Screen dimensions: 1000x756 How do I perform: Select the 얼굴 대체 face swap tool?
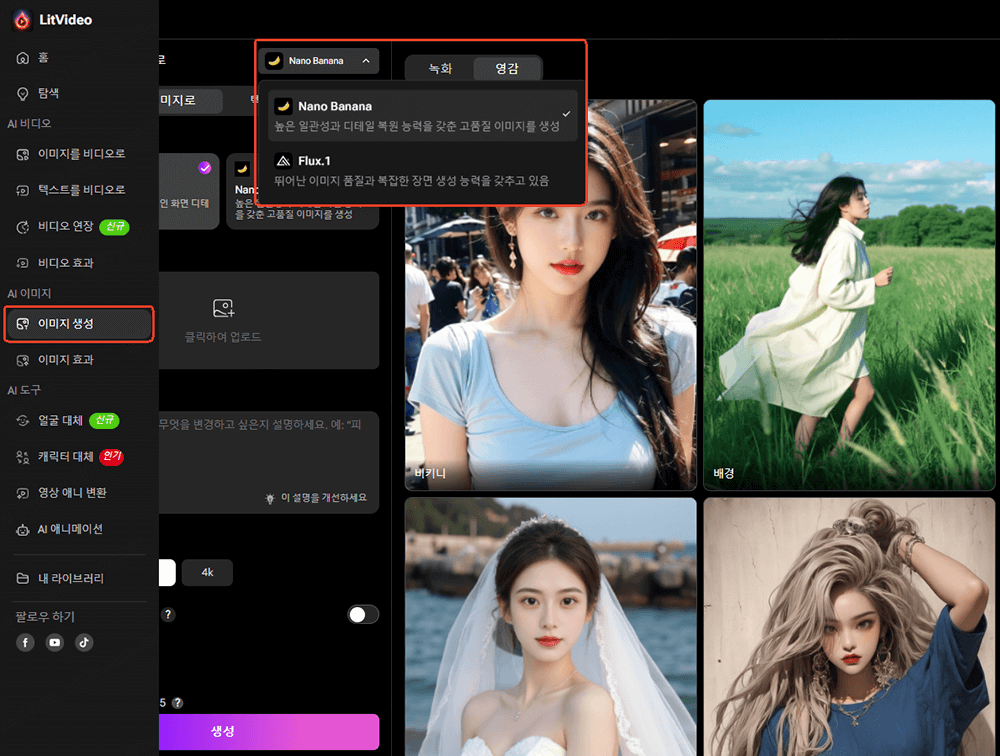point(60,420)
